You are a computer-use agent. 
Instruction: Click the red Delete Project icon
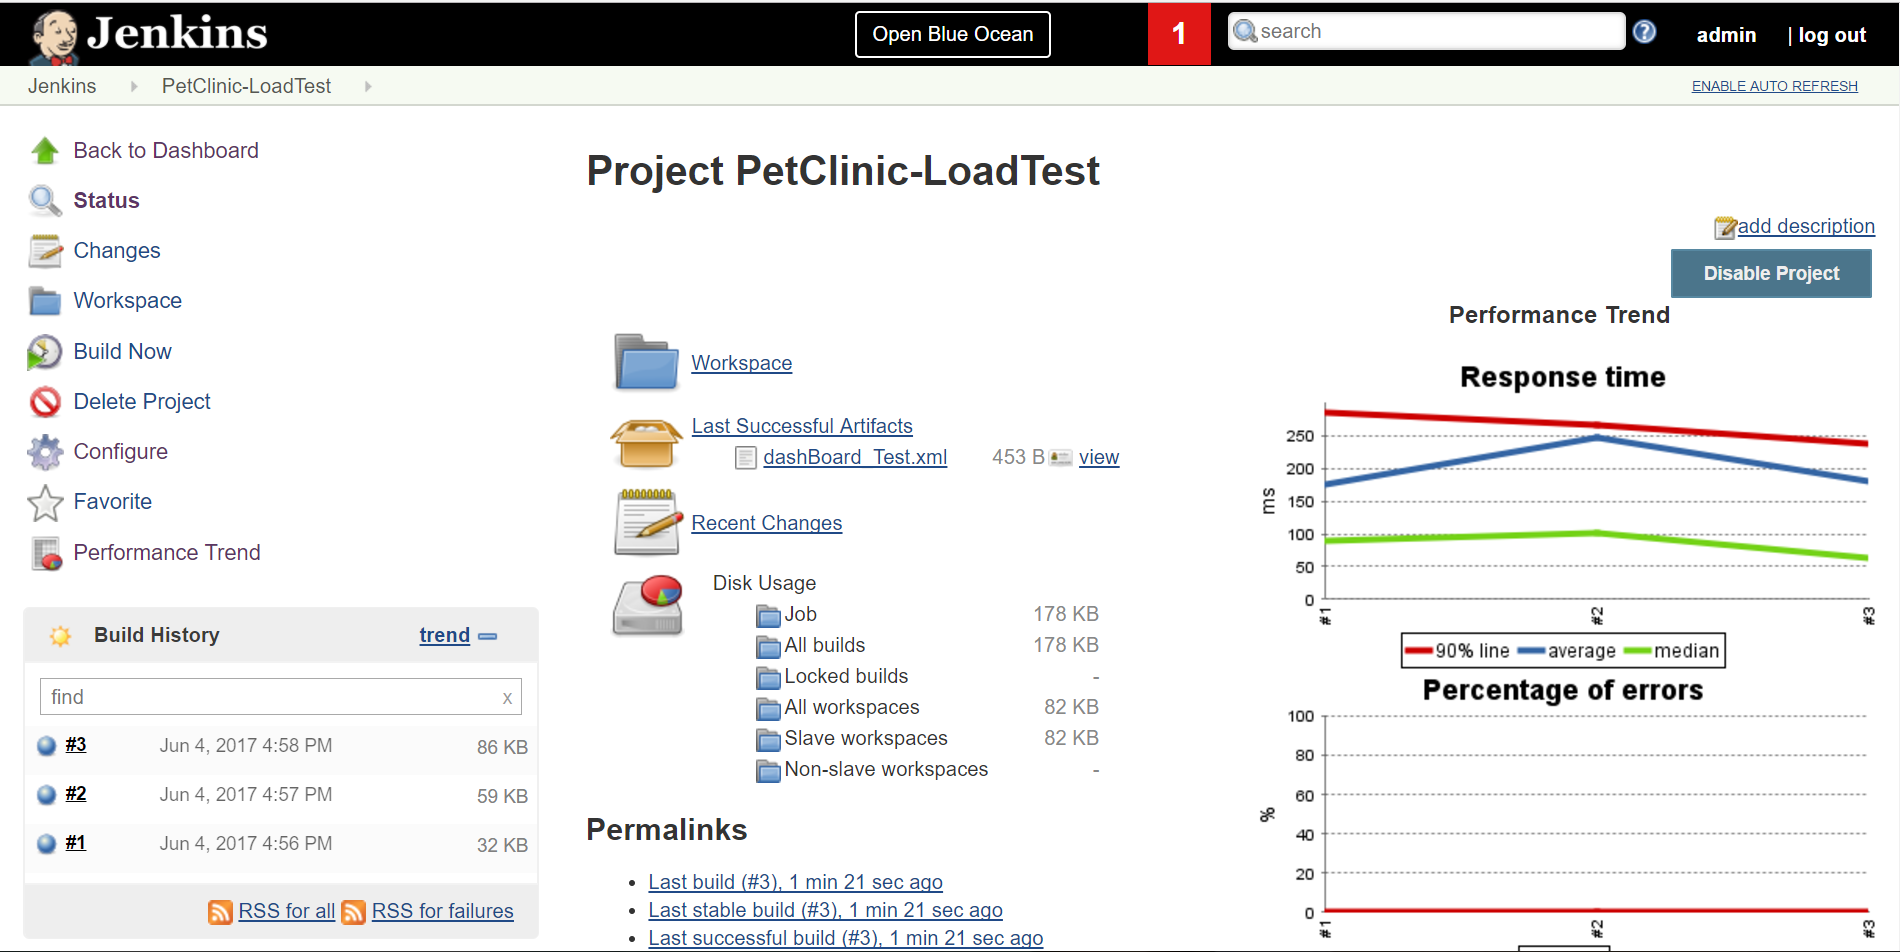(45, 402)
